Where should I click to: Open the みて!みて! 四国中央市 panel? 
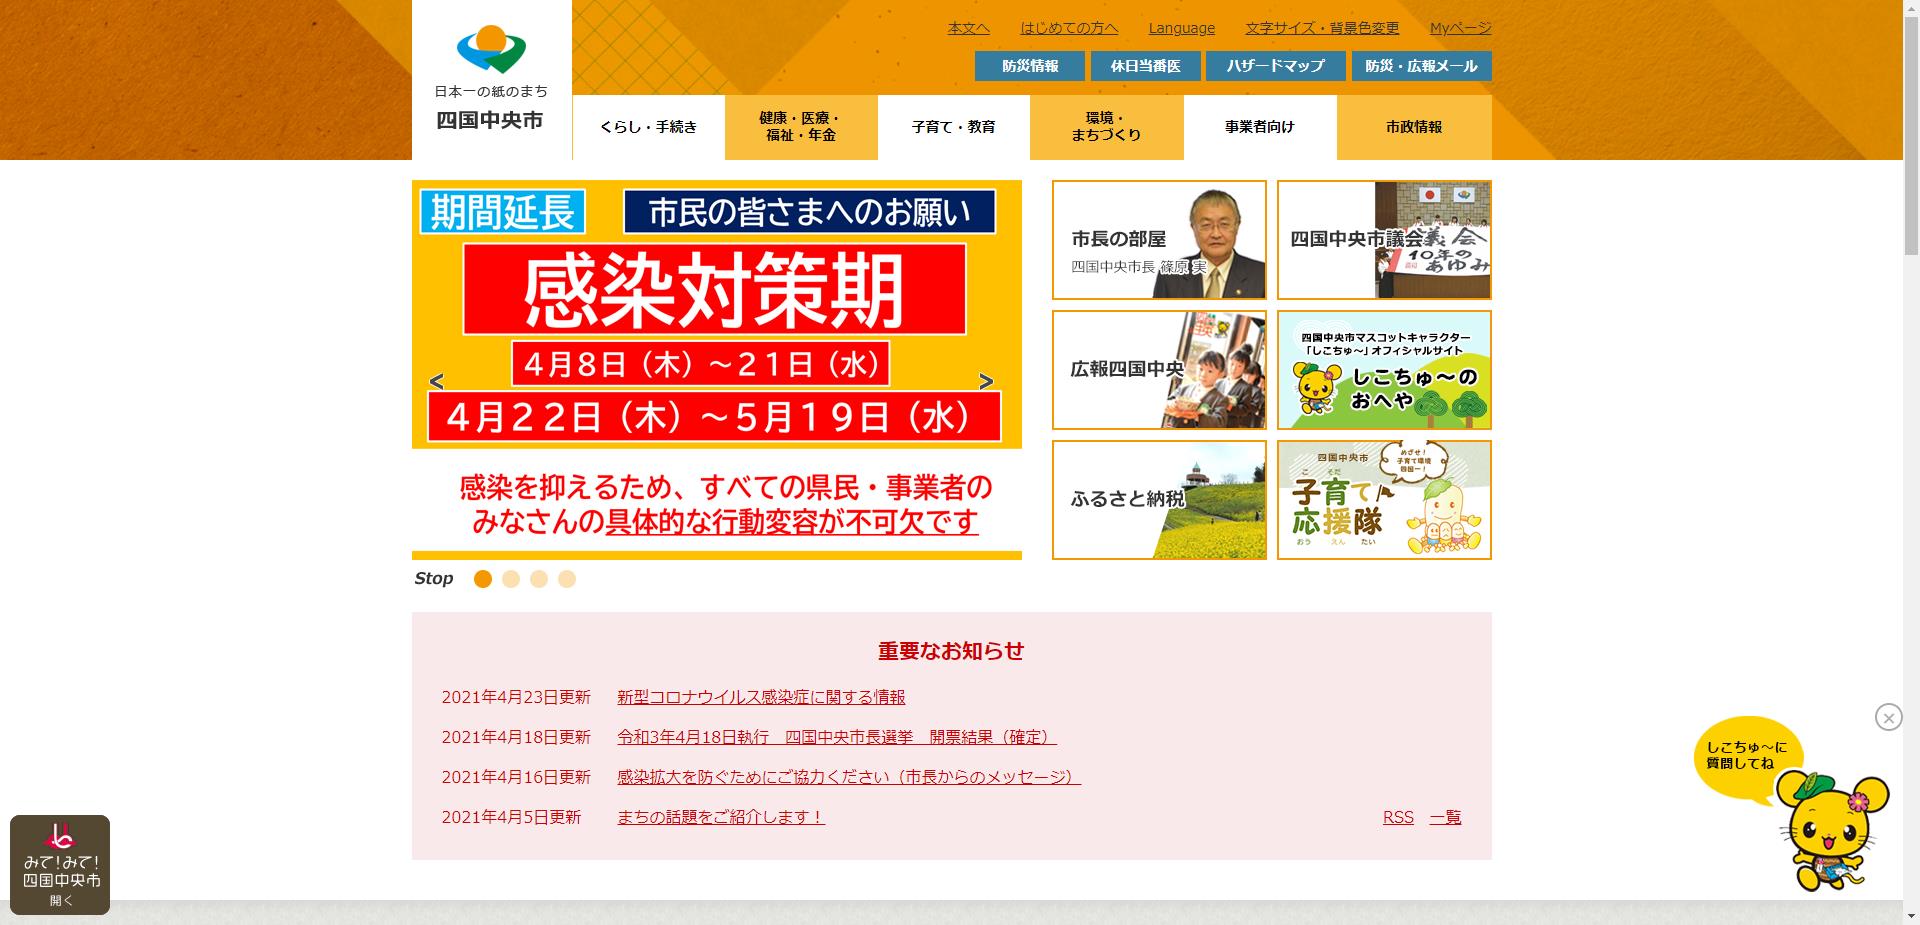pos(60,864)
